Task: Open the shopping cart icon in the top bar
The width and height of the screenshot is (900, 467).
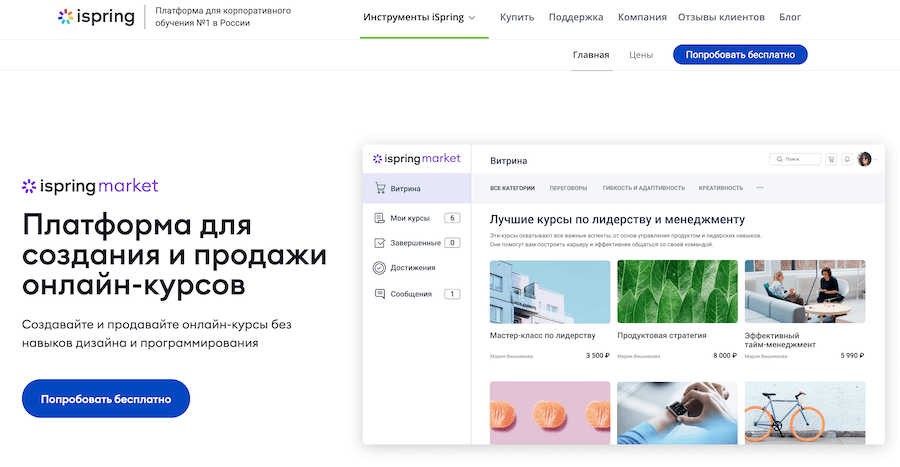Action: point(831,159)
